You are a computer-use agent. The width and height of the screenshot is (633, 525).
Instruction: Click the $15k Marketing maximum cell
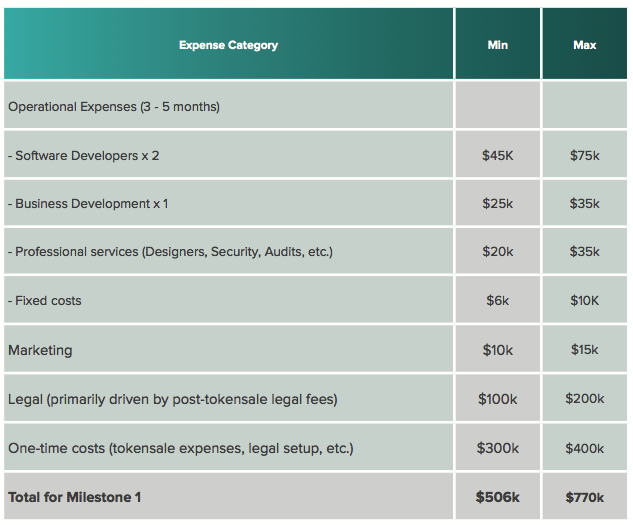(x=585, y=350)
